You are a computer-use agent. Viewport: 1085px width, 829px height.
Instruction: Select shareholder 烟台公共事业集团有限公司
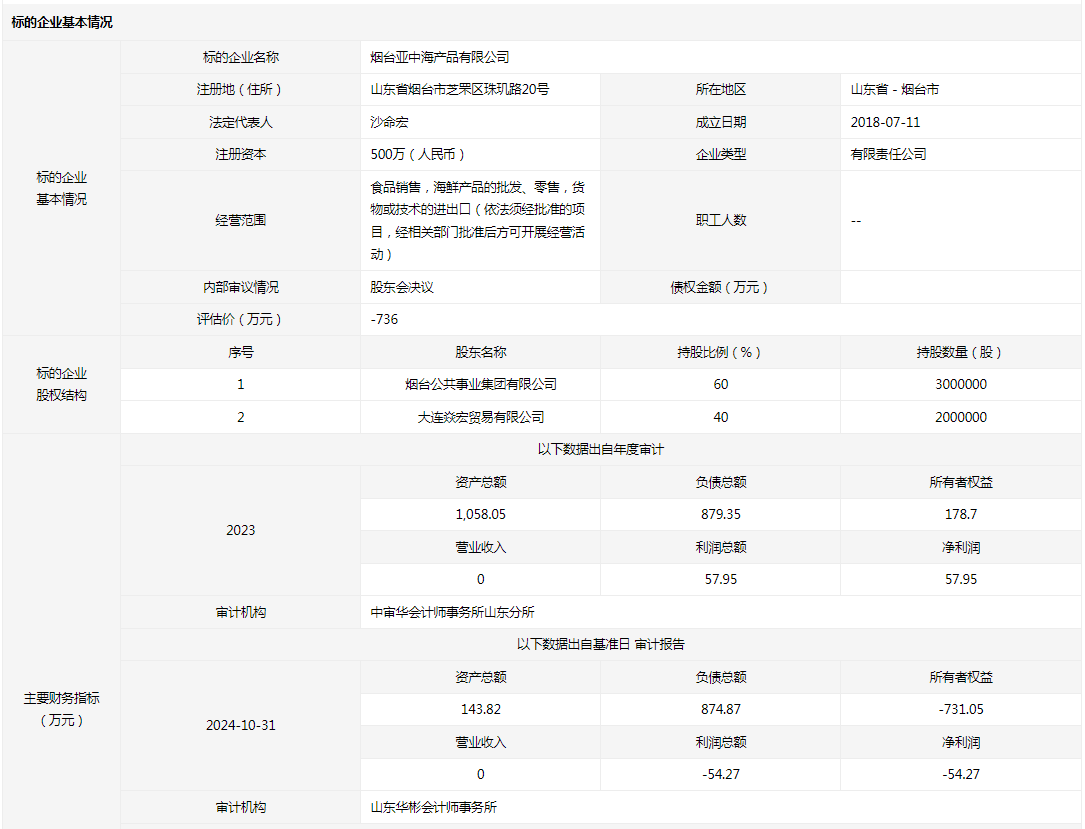coord(480,384)
